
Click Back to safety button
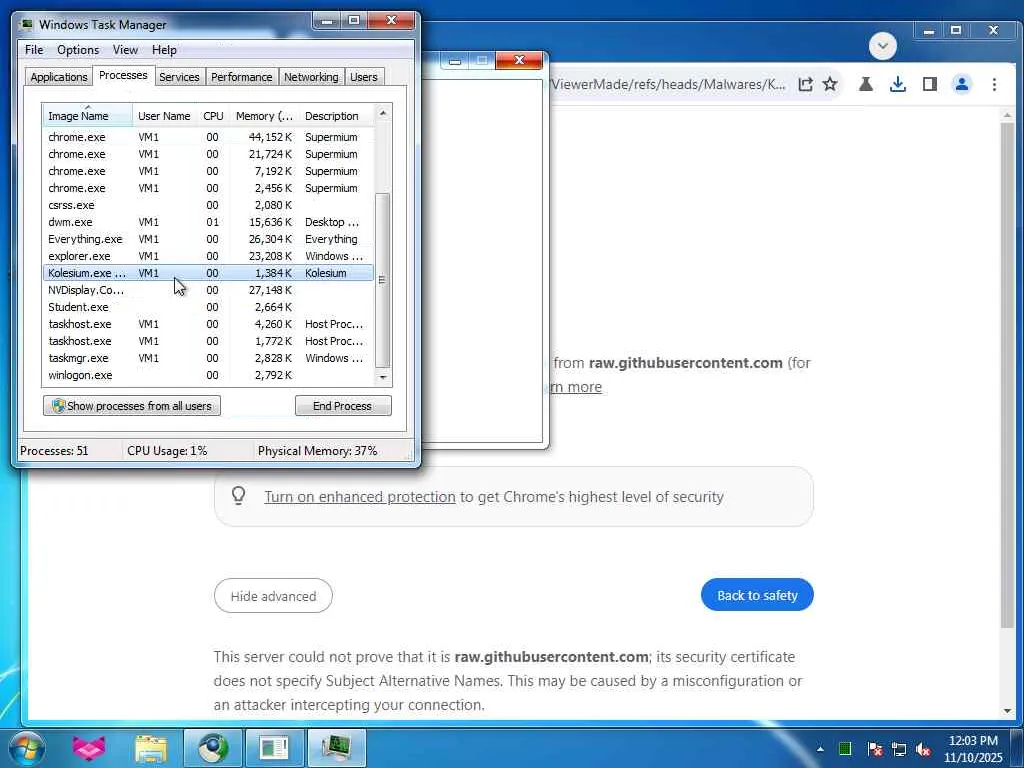click(x=757, y=595)
